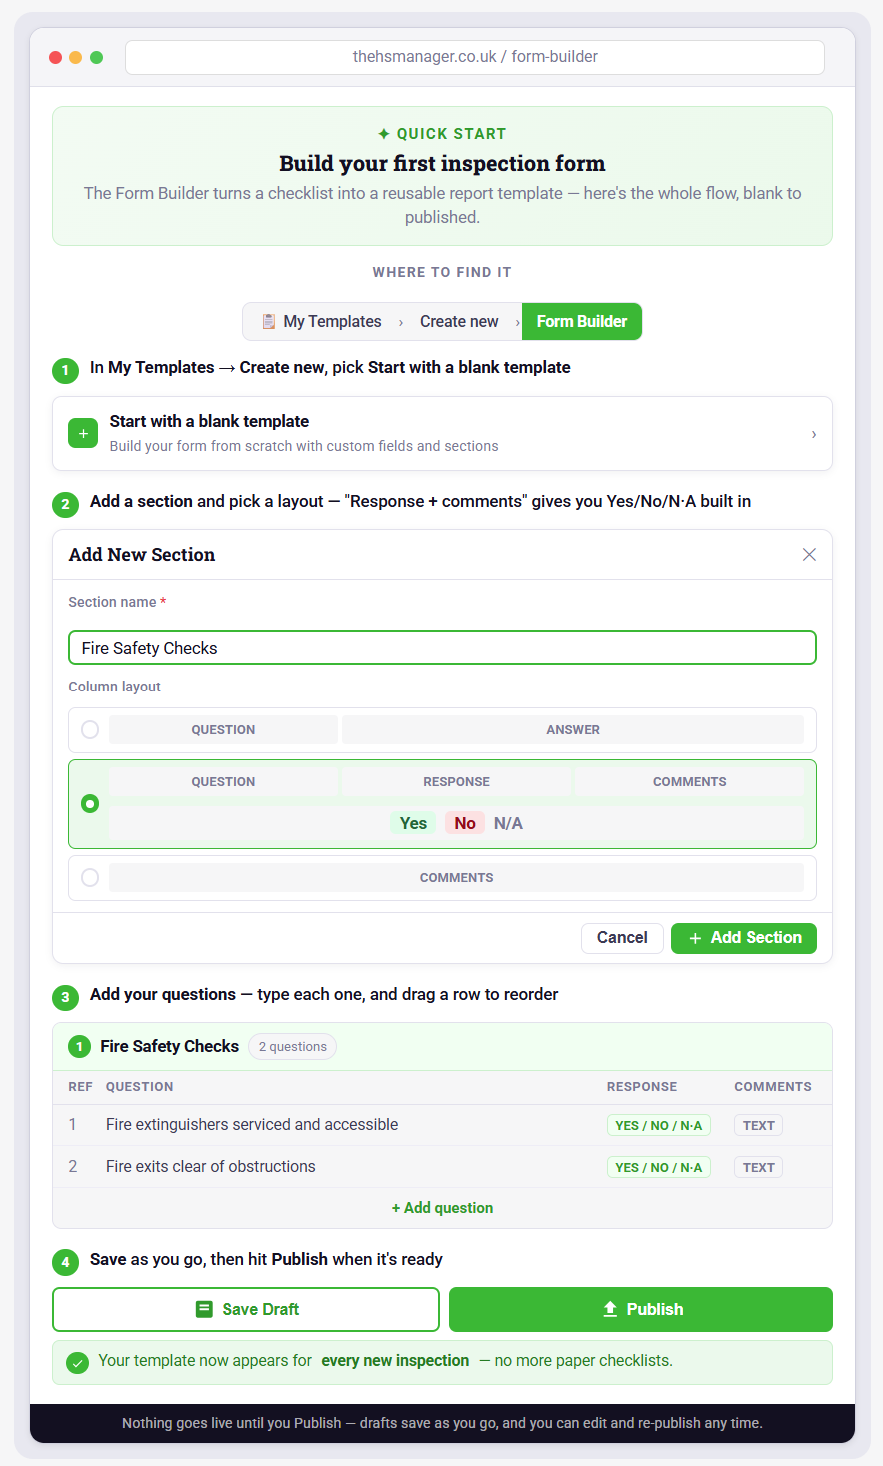Click the Yes response chip
This screenshot has width=883, height=1466.
pos(413,823)
